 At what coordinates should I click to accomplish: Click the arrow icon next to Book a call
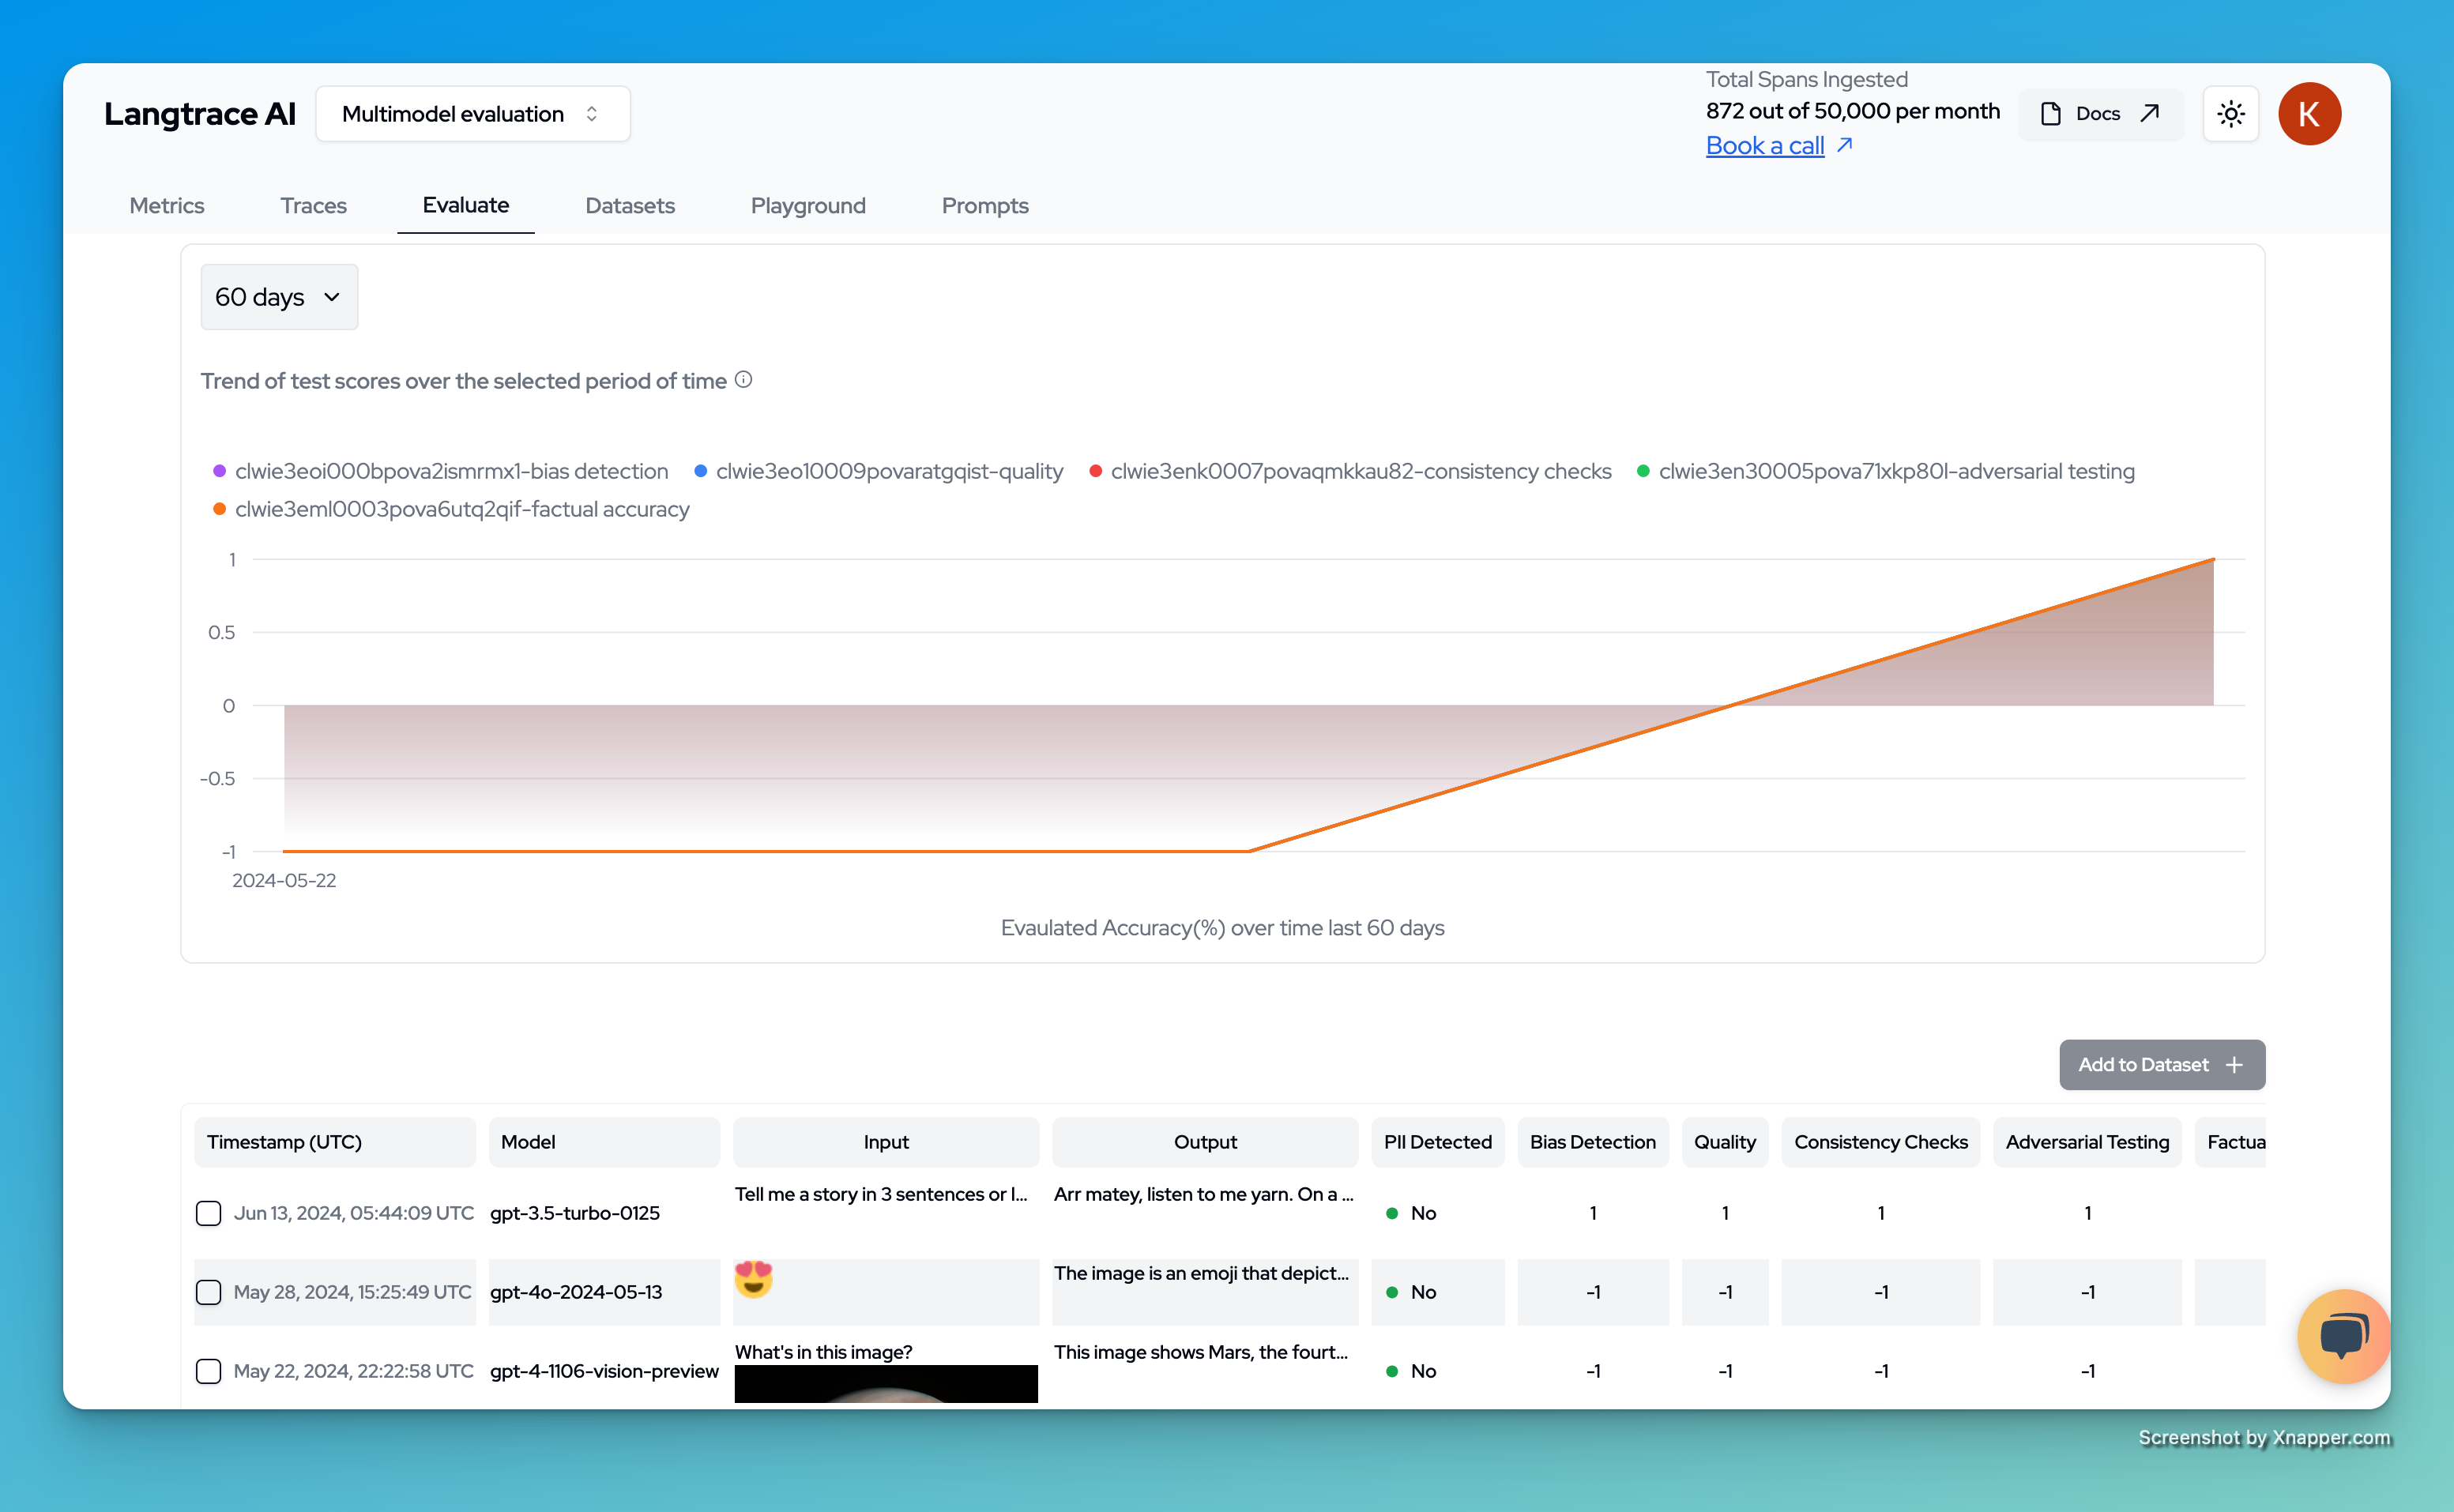tap(1845, 145)
